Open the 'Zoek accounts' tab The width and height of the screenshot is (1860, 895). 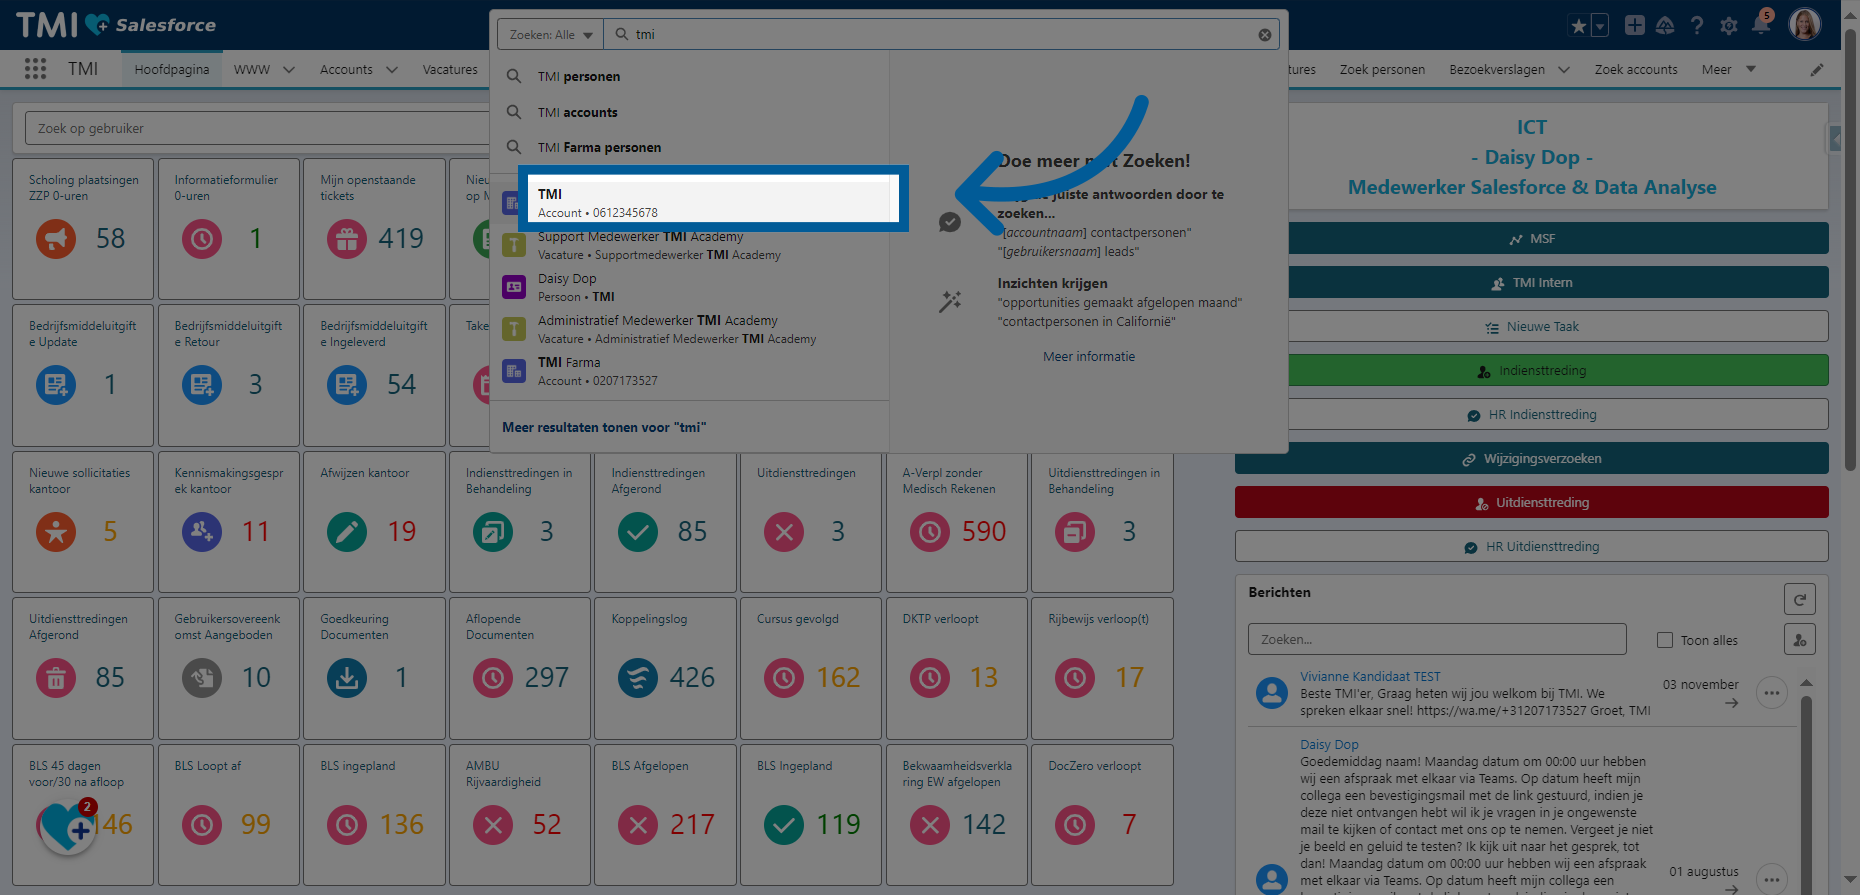click(1636, 69)
